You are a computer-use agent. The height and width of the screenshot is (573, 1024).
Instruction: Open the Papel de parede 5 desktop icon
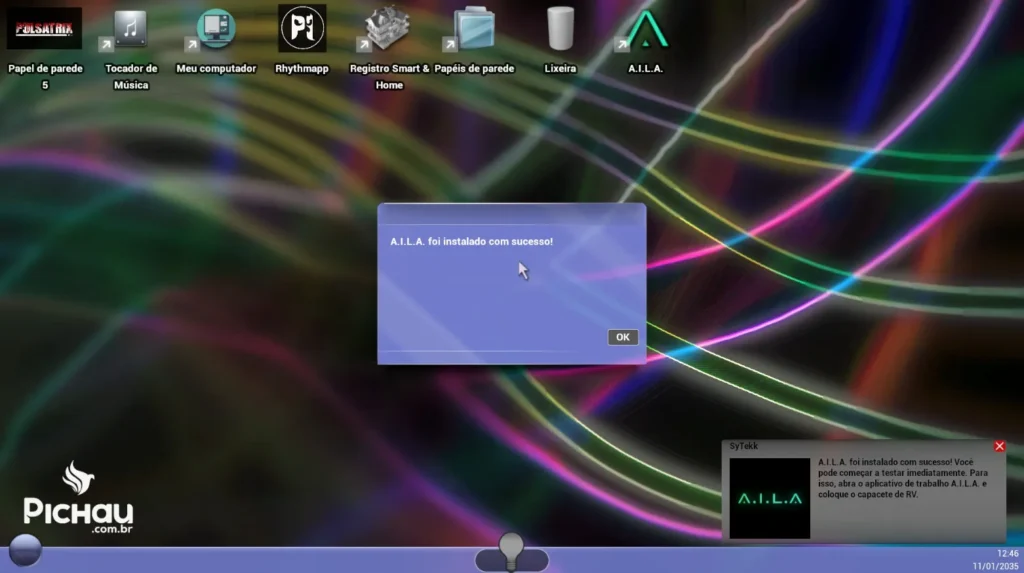[44, 29]
